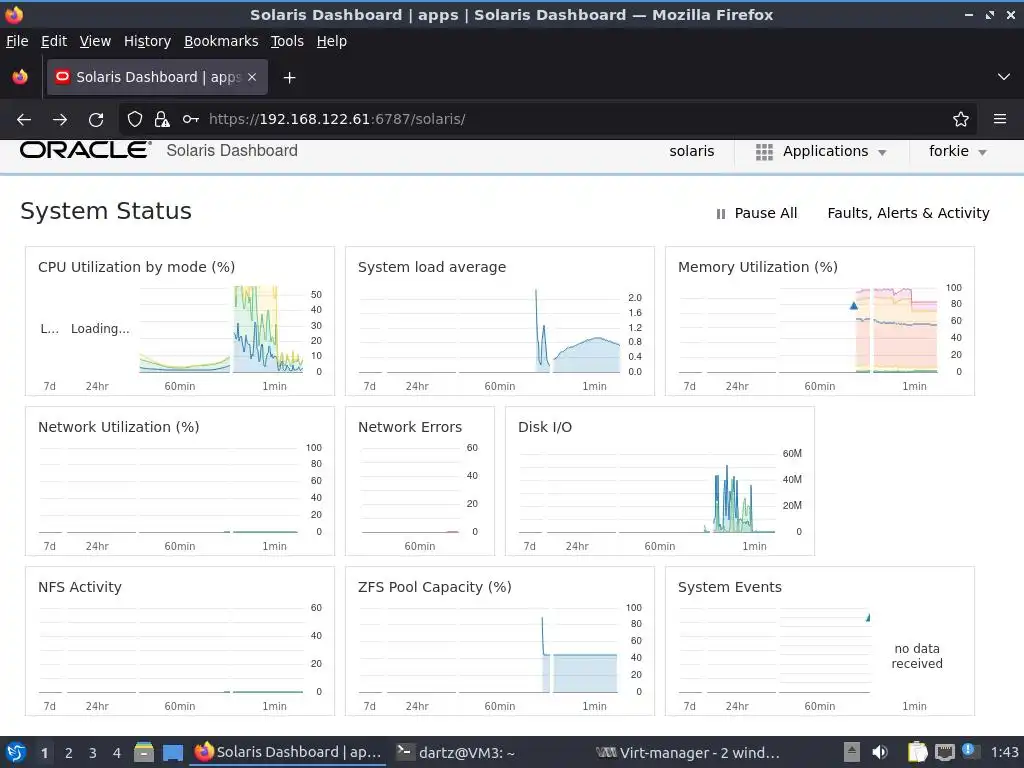This screenshot has width=1024, height=768.
Task: Click the Disk I/O chart title
Action: click(545, 427)
